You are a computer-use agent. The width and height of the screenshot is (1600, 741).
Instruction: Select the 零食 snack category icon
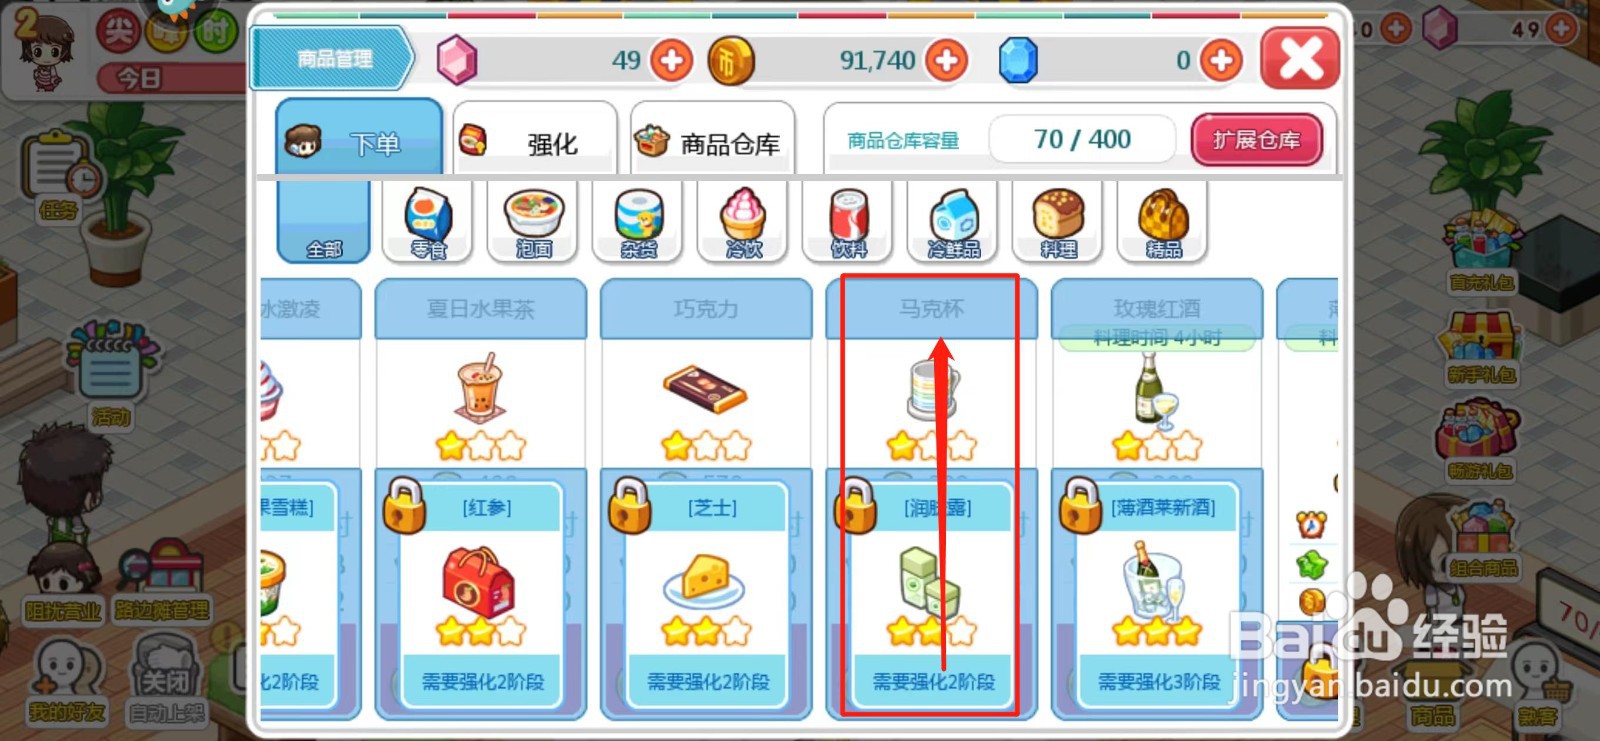[x=428, y=222]
